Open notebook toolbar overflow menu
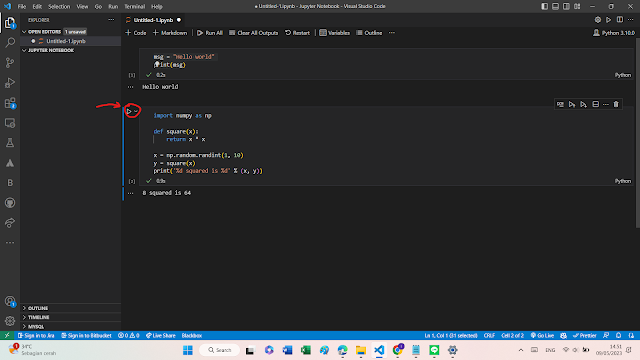 point(392,33)
